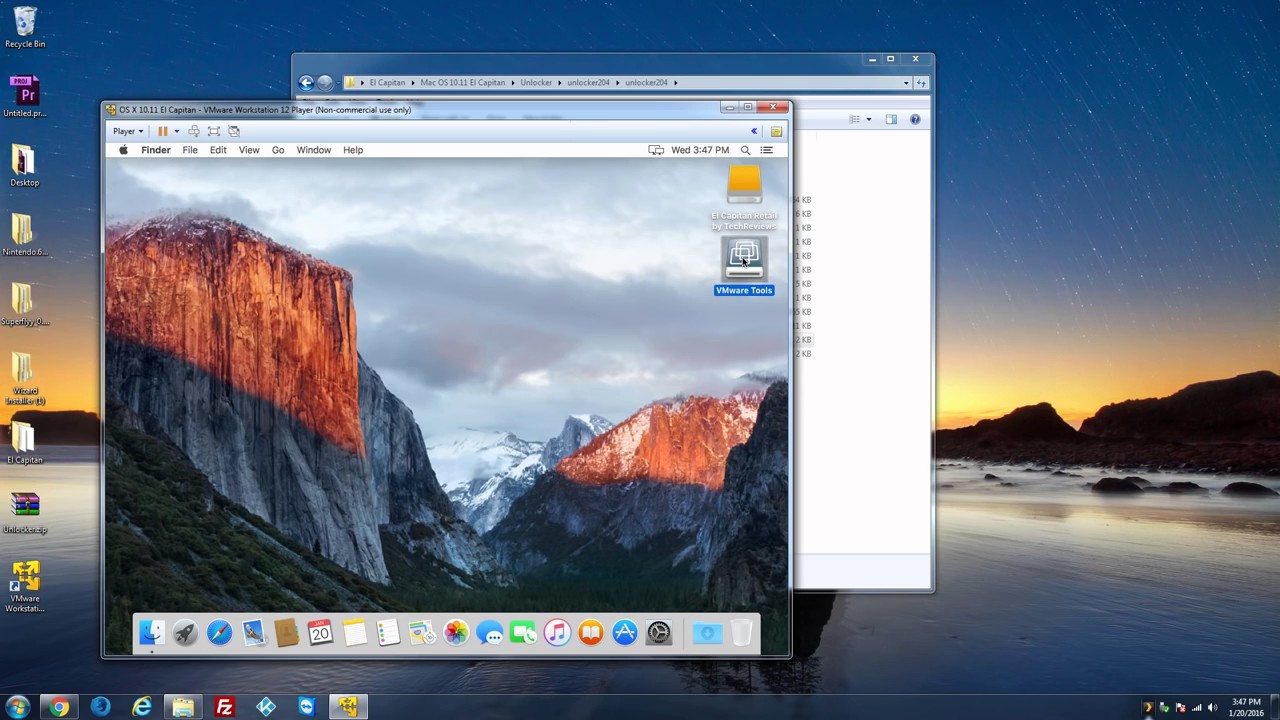1280x720 pixels.
Task: Open the Finder Window menu
Action: pos(313,150)
